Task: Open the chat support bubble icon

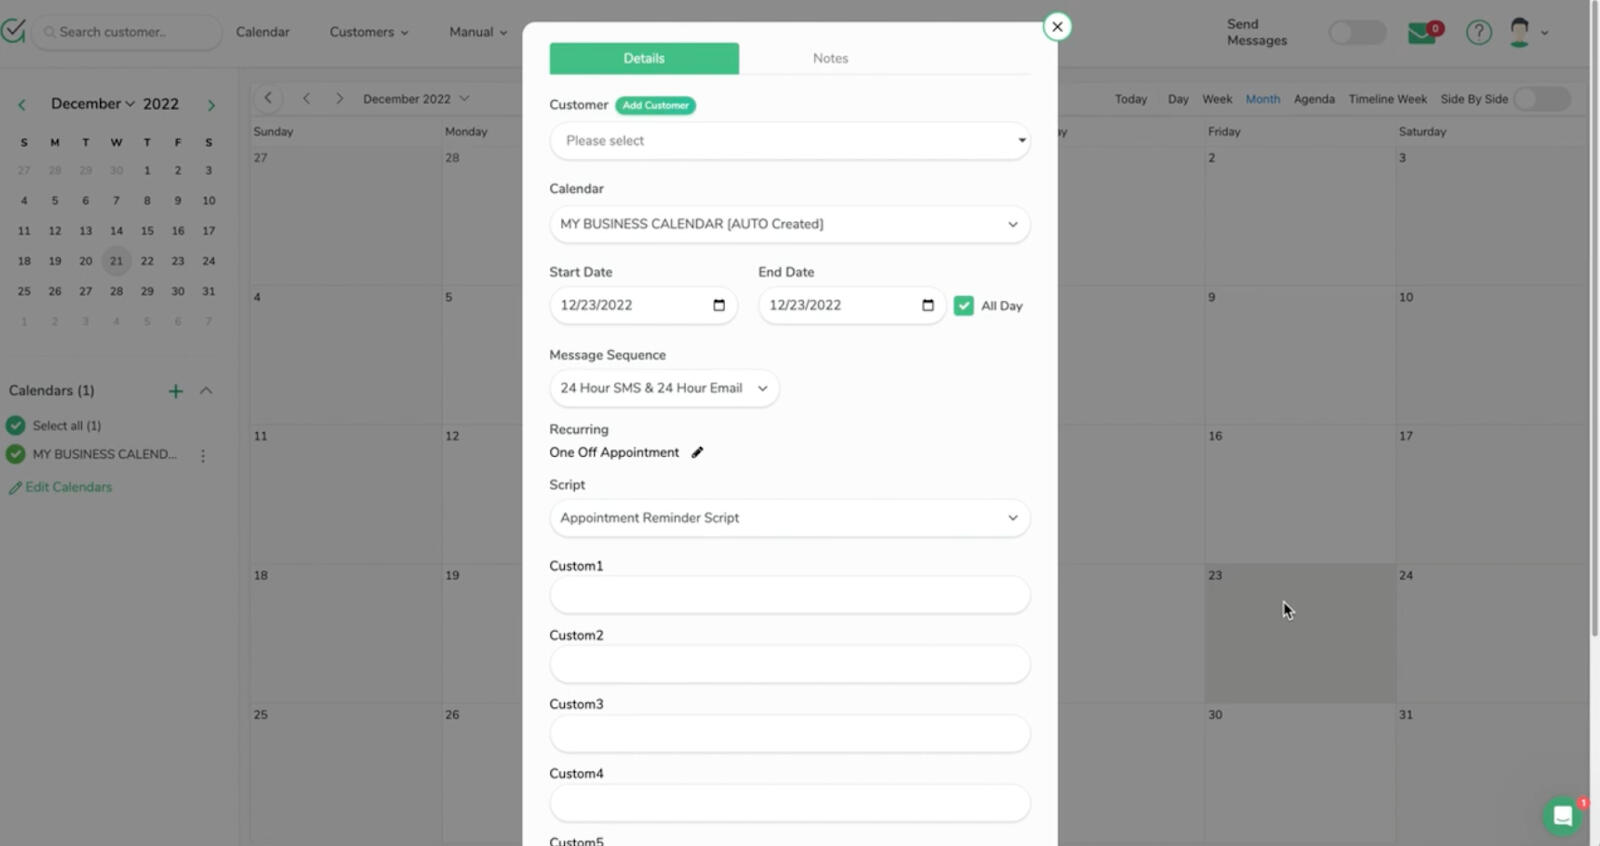Action: tap(1562, 816)
